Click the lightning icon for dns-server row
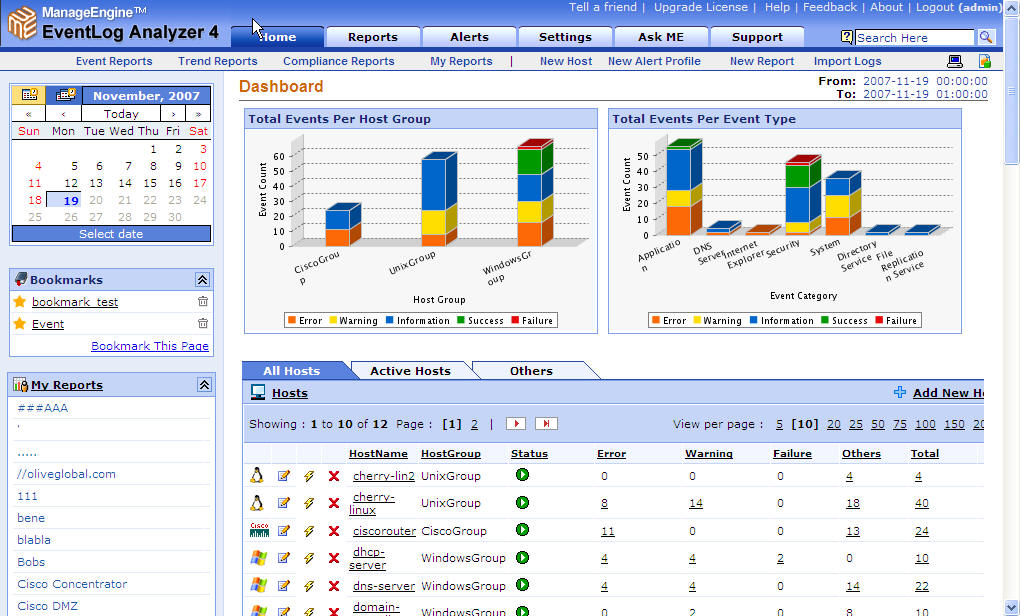This screenshot has width=1020, height=616. (309, 586)
